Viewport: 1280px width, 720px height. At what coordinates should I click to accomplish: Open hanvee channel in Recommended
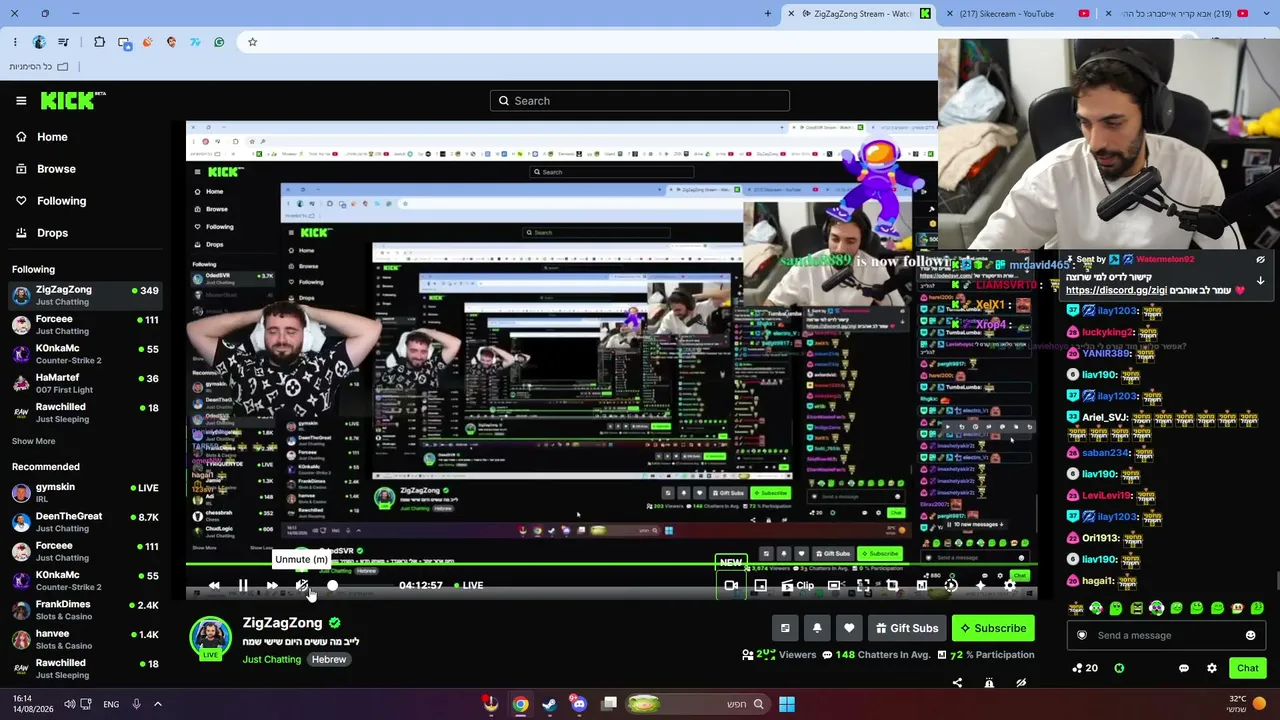[85, 639]
